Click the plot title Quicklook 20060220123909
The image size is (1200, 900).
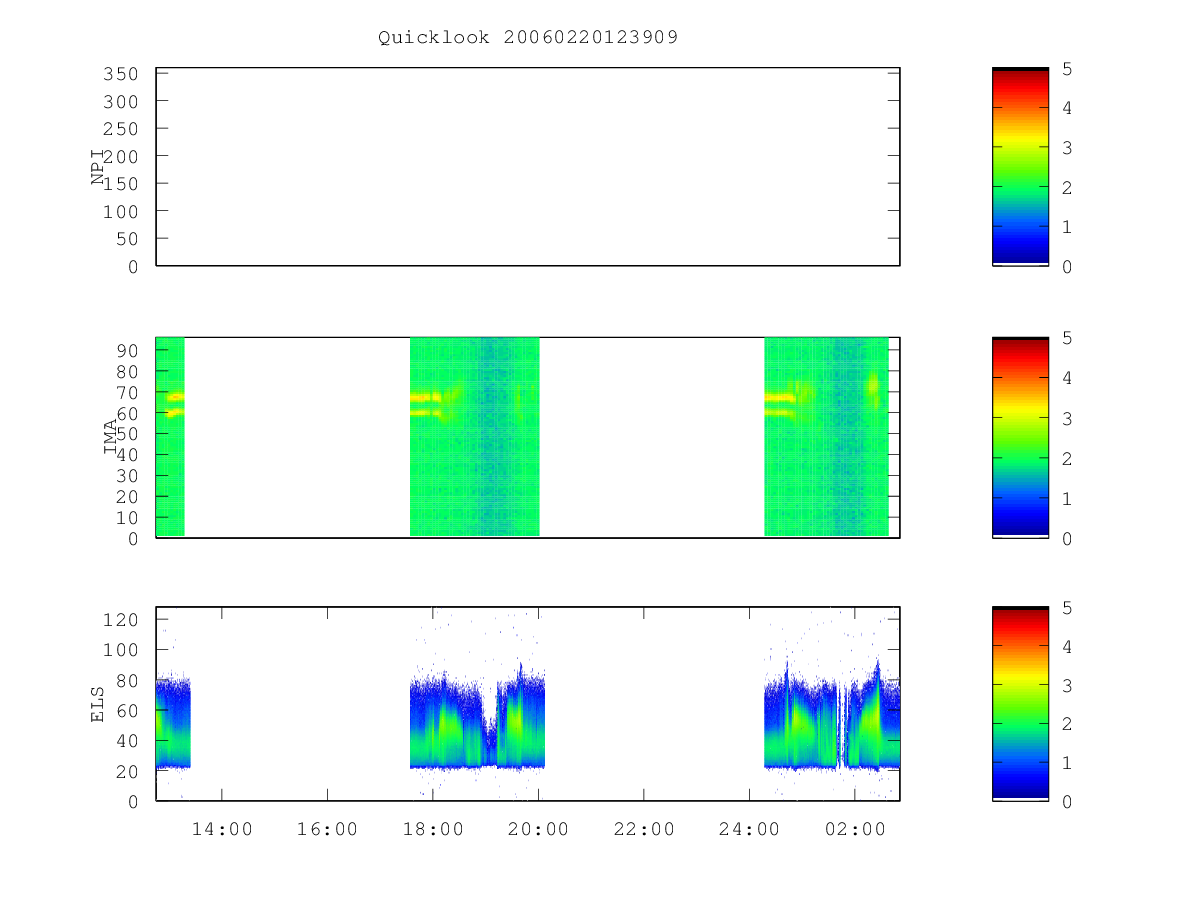pos(528,38)
